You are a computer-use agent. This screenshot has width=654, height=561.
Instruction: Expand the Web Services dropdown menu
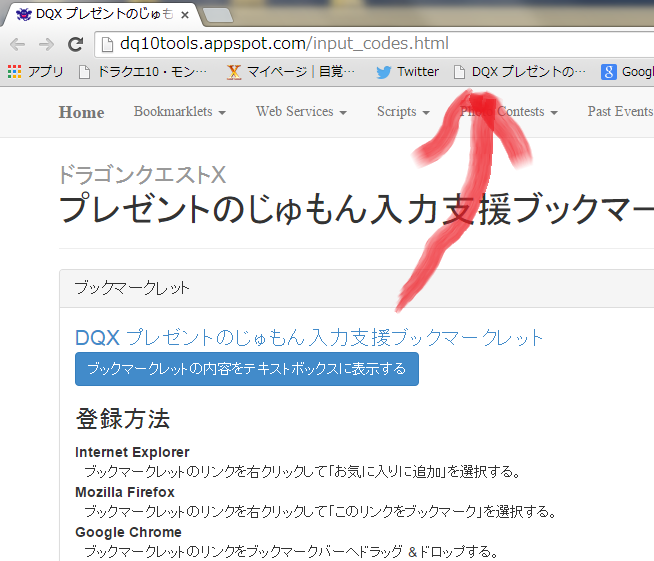302,112
